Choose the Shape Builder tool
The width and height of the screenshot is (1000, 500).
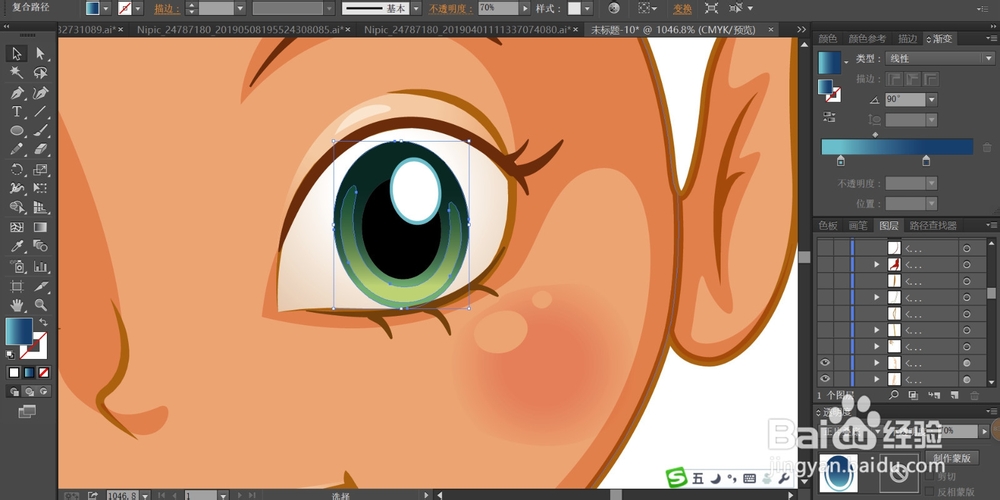(17, 207)
